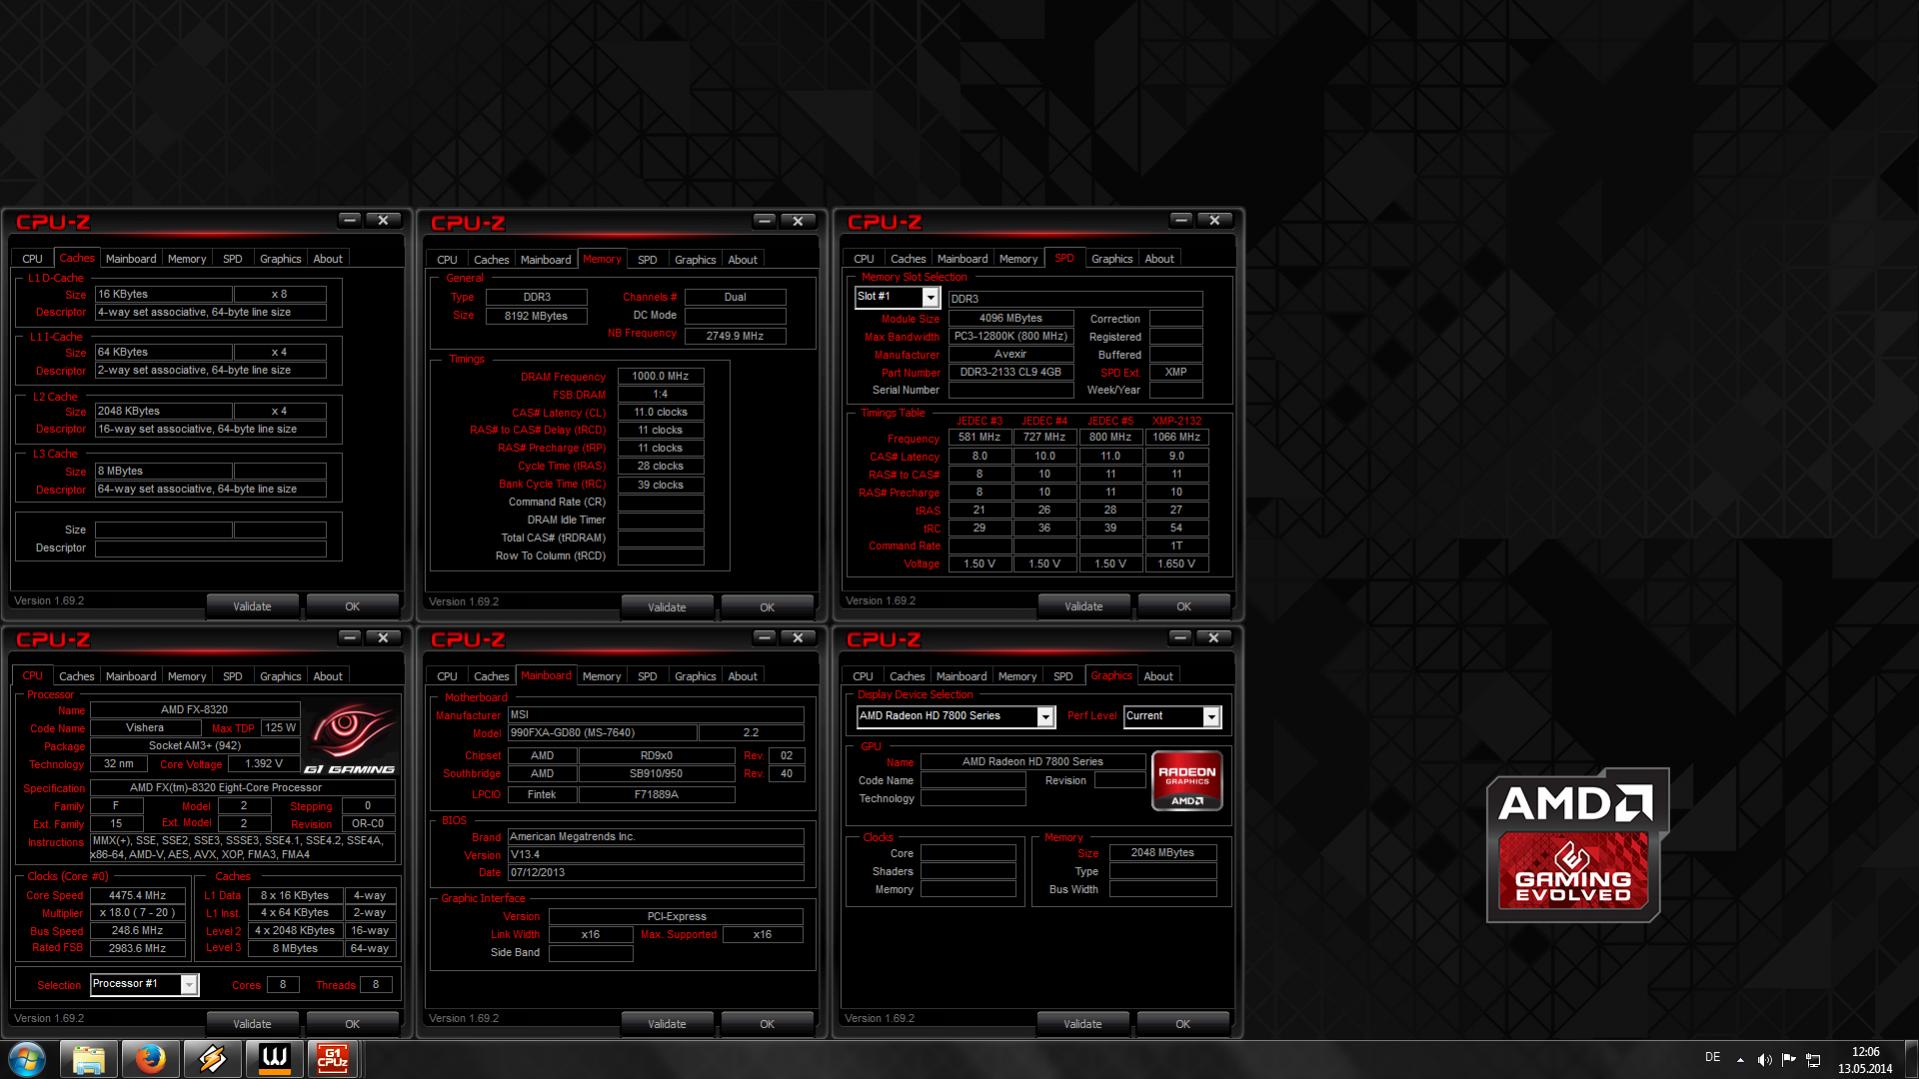Image resolution: width=1919 pixels, height=1079 pixels.
Task: Open File Explorer from the taskbar
Action: (x=88, y=1059)
